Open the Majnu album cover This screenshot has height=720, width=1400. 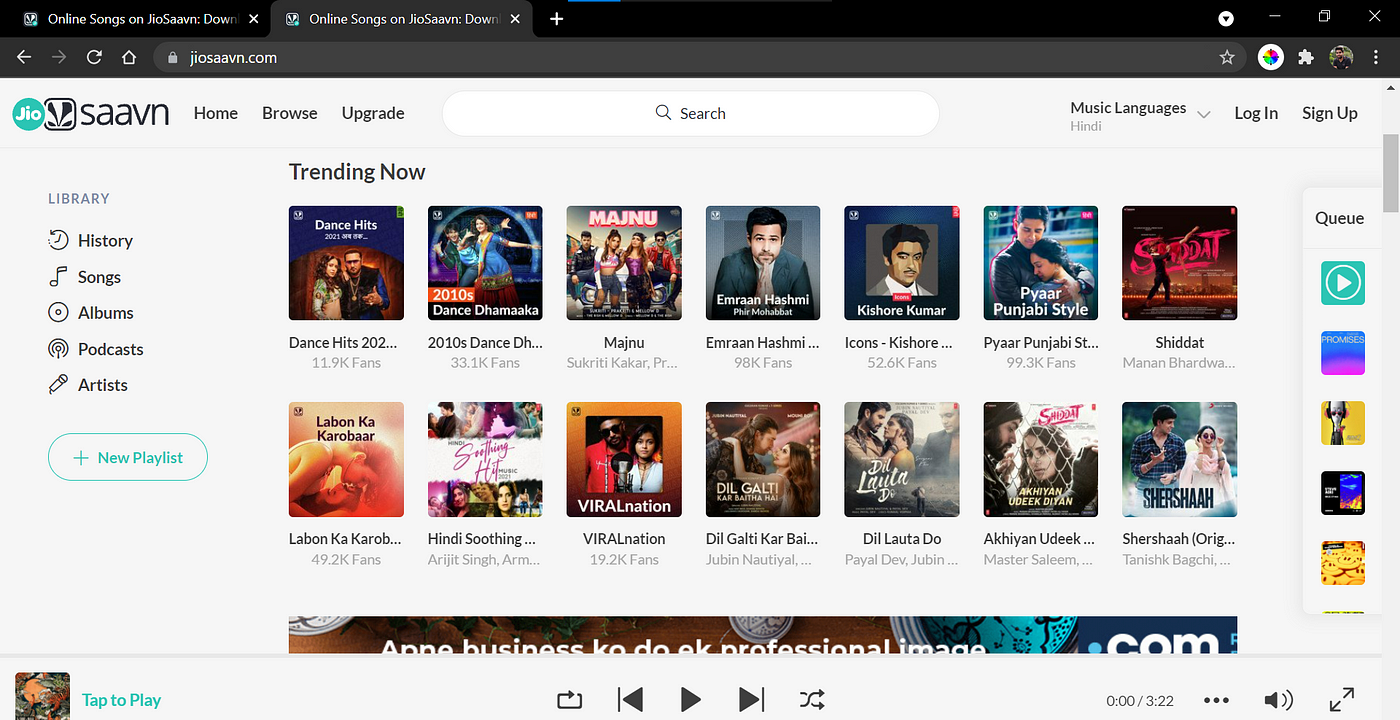click(624, 263)
